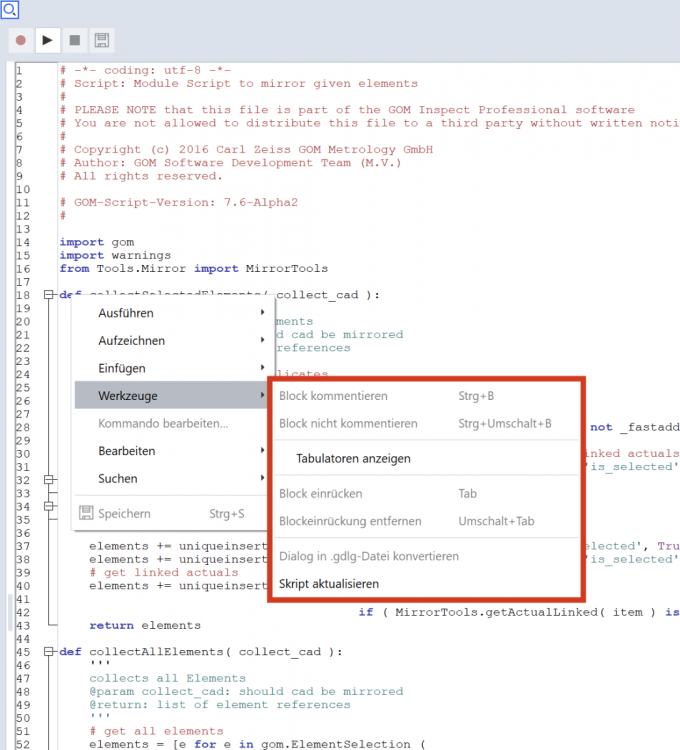Collapse the code fold at line 32
This screenshot has width=680, height=750.
tap(47, 480)
